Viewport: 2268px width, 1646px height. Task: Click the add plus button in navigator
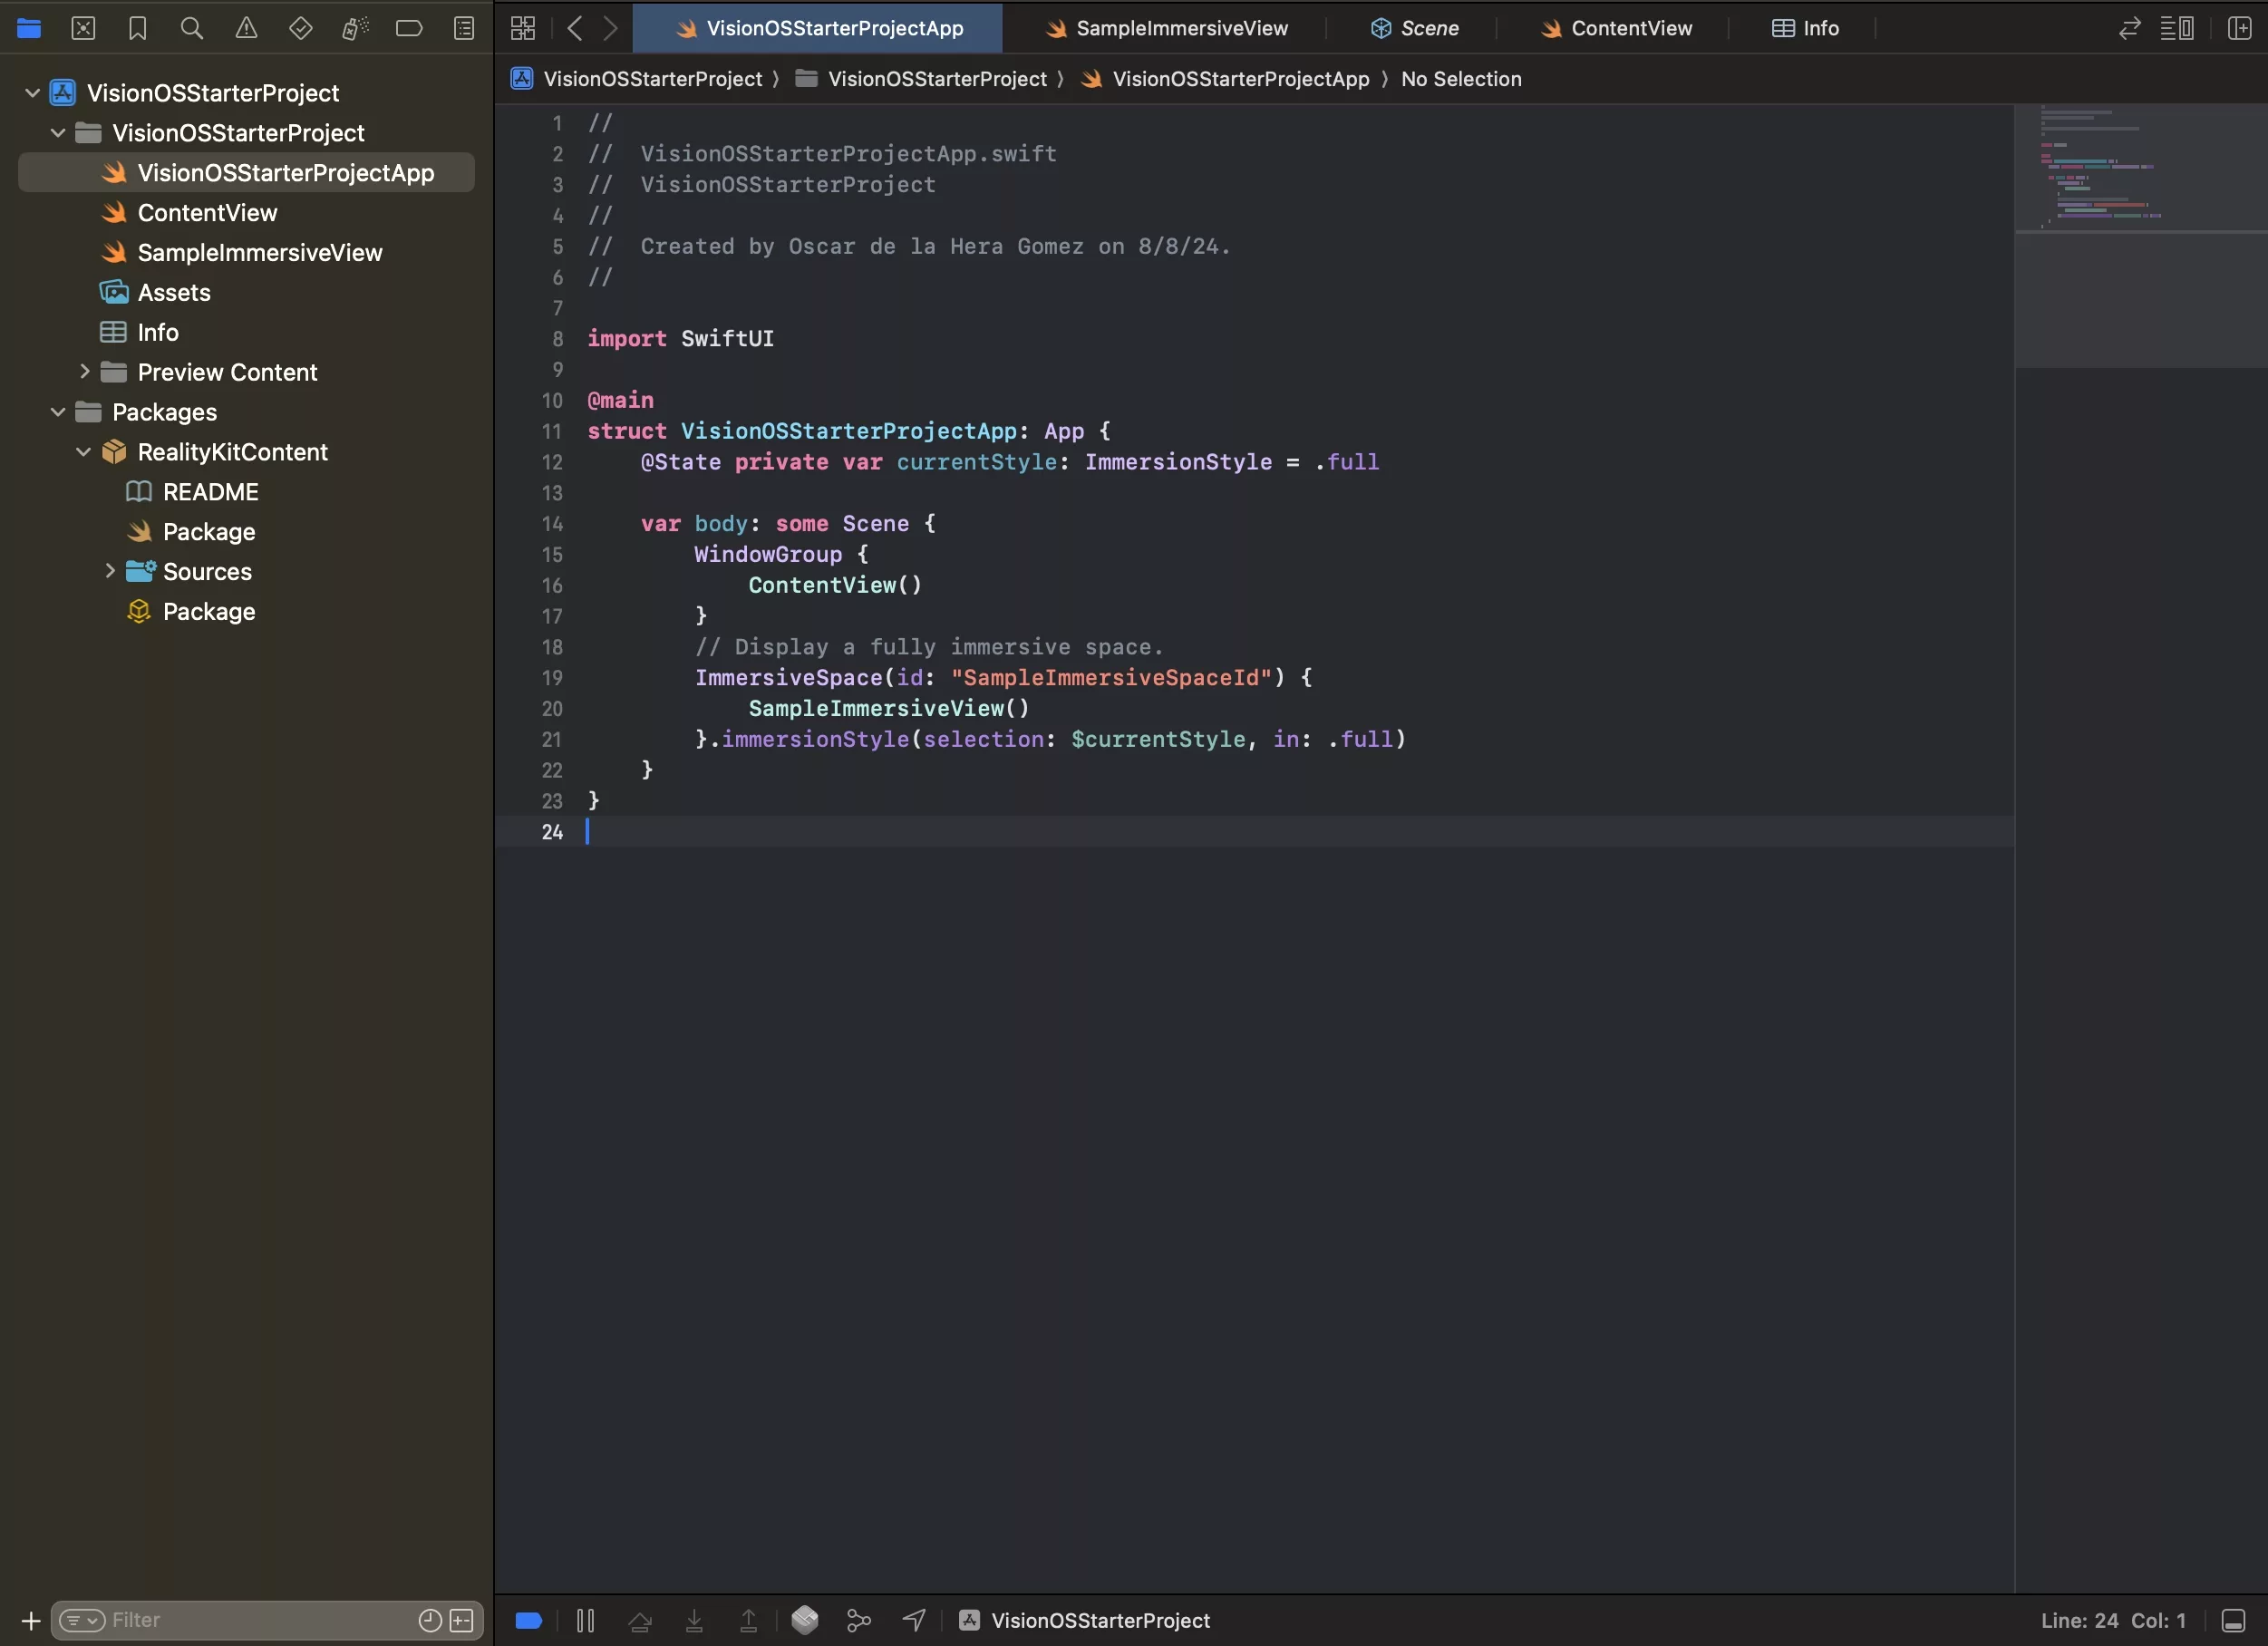tap(31, 1621)
